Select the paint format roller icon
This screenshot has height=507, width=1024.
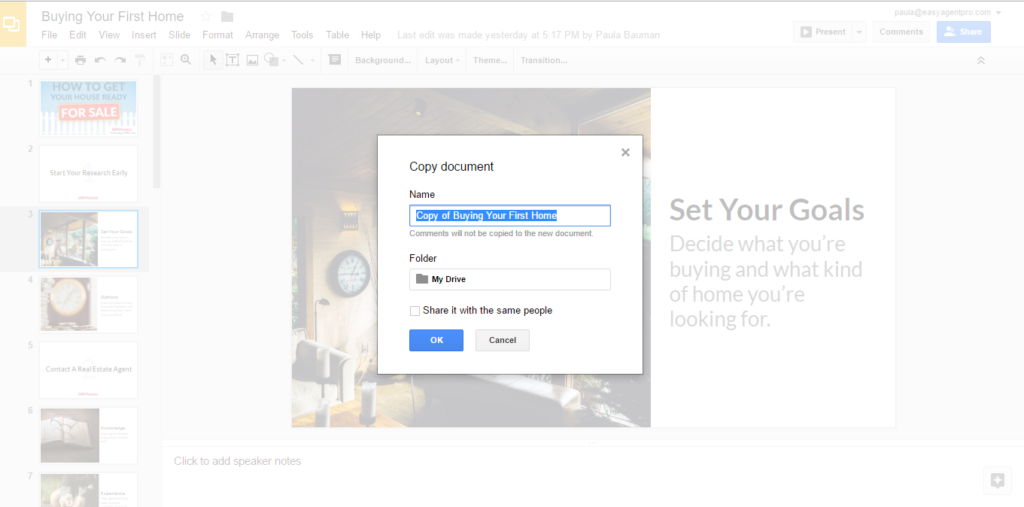[x=140, y=60]
